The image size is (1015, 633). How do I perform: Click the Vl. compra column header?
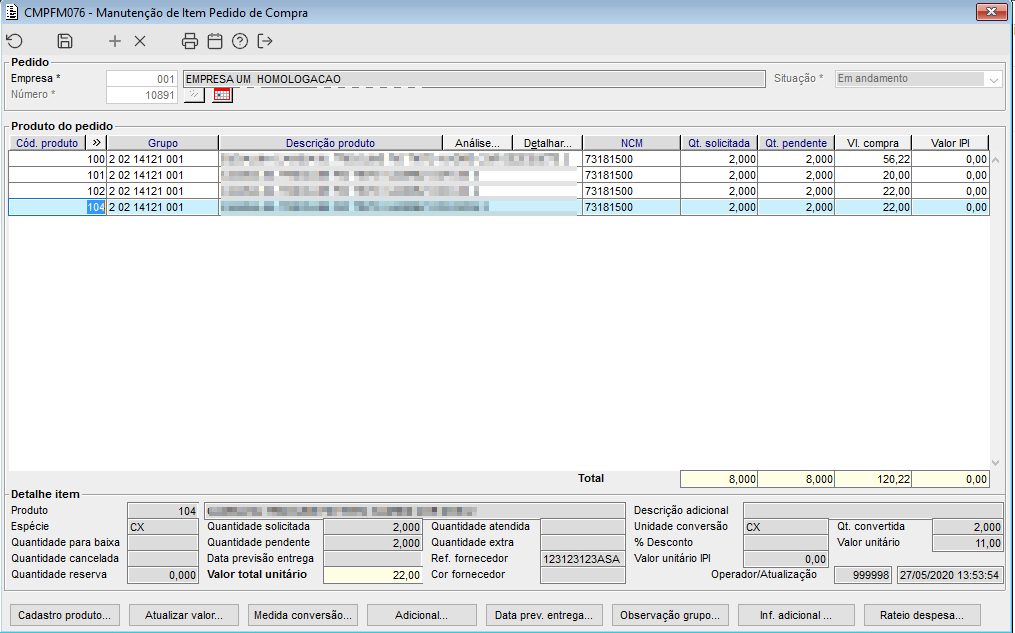click(x=873, y=142)
